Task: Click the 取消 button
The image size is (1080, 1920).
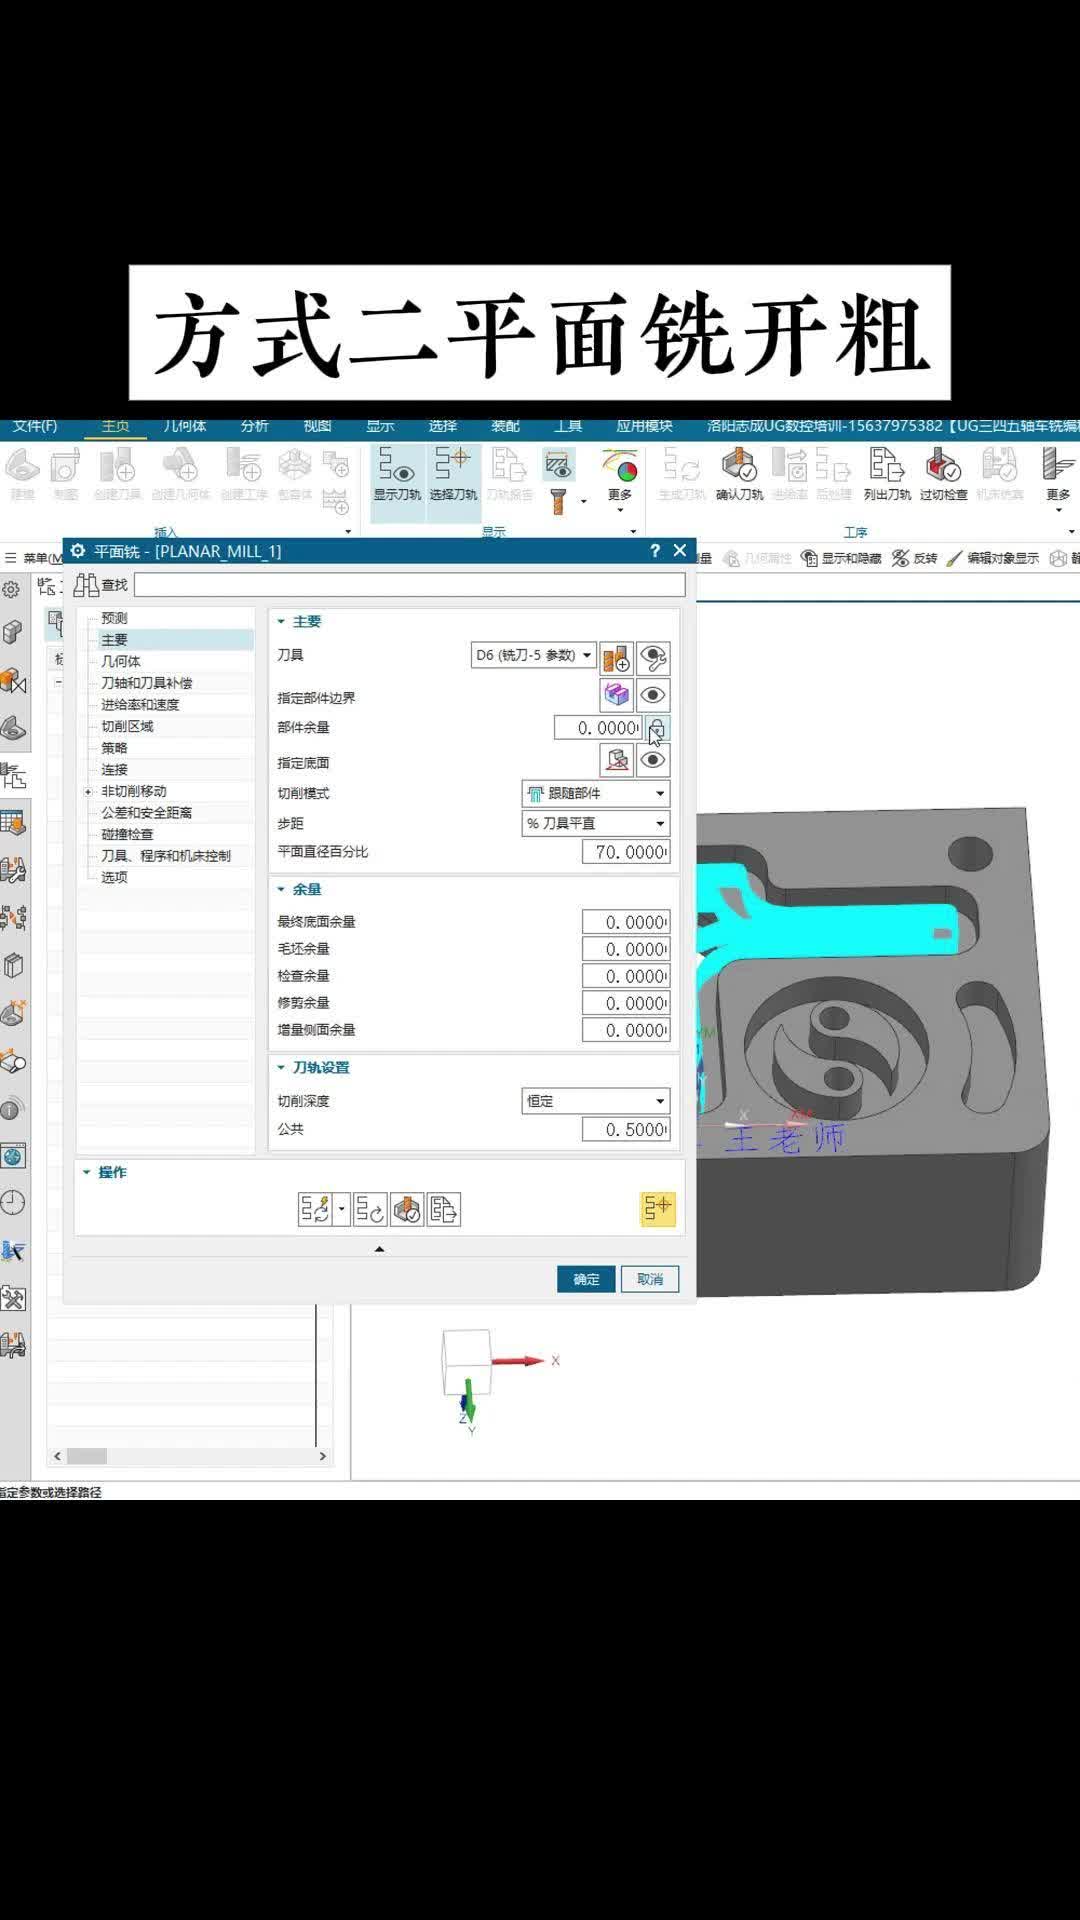Action: (650, 1279)
